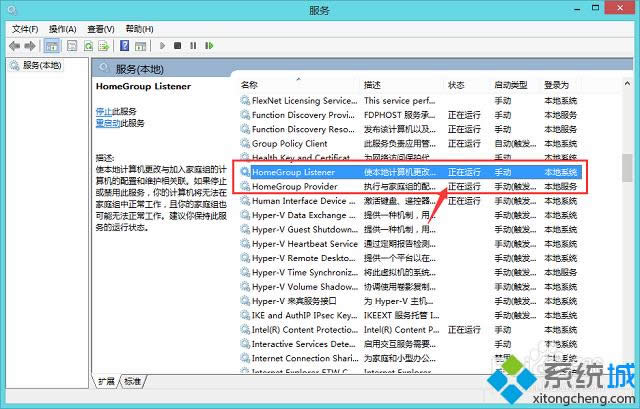Click the 停止 link to stop the service
Viewport: 640px width, 409px height.
click(104, 111)
